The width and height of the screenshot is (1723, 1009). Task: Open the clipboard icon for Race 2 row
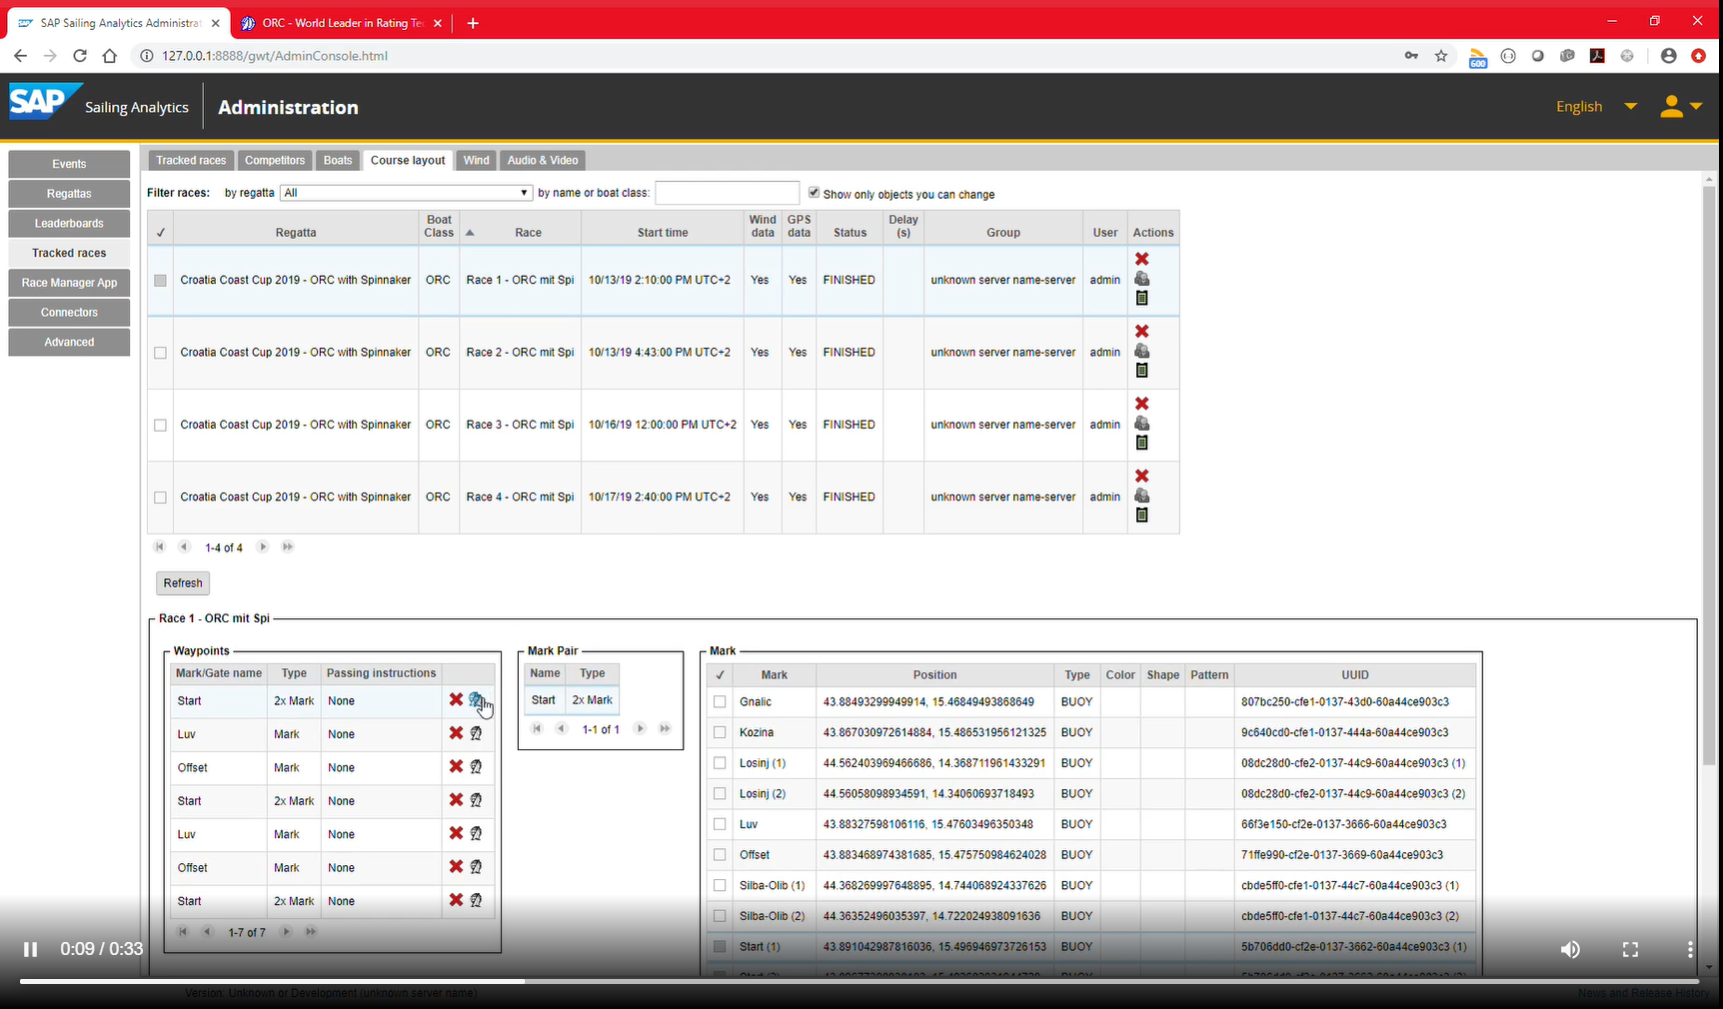click(1141, 370)
